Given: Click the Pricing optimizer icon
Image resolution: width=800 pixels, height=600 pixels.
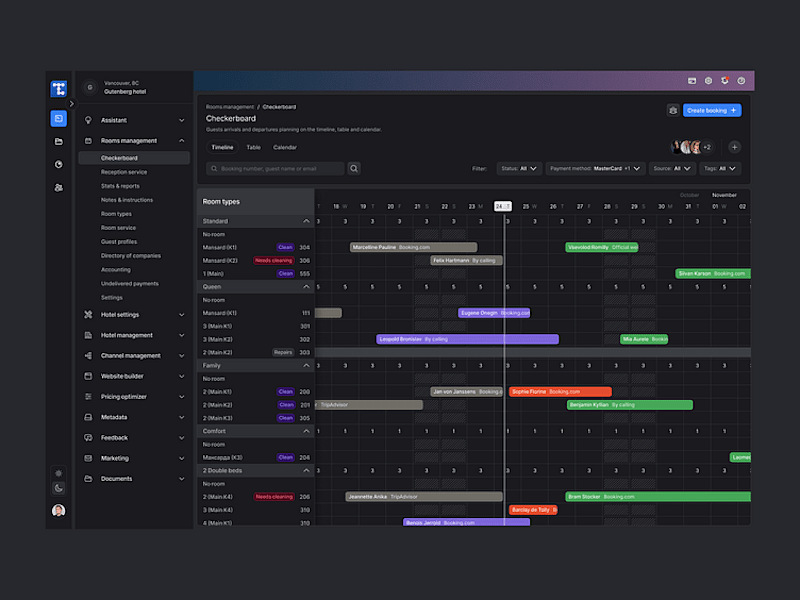Looking at the screenshot, I should (88, 396).
